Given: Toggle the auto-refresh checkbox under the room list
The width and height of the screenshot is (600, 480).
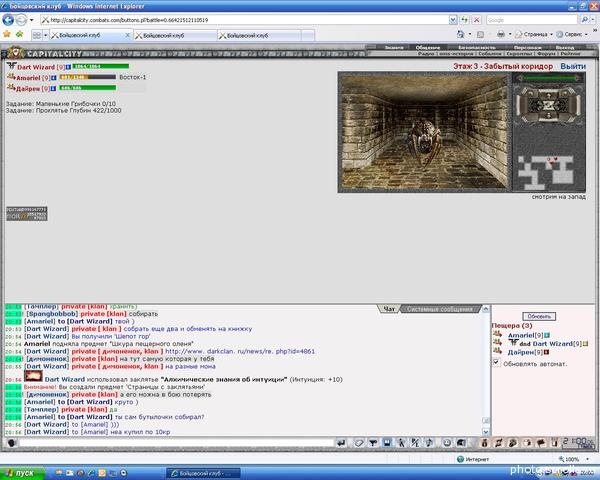Looking at the screenshot, I should pos(496,362).
